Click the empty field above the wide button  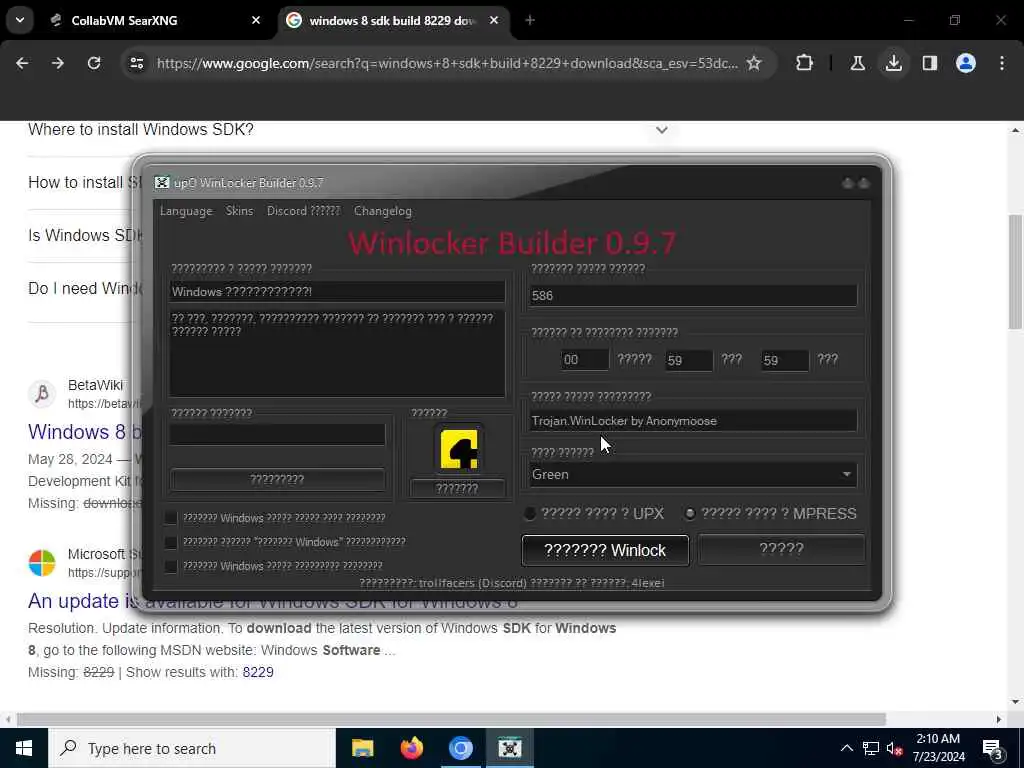click(277, 434)
